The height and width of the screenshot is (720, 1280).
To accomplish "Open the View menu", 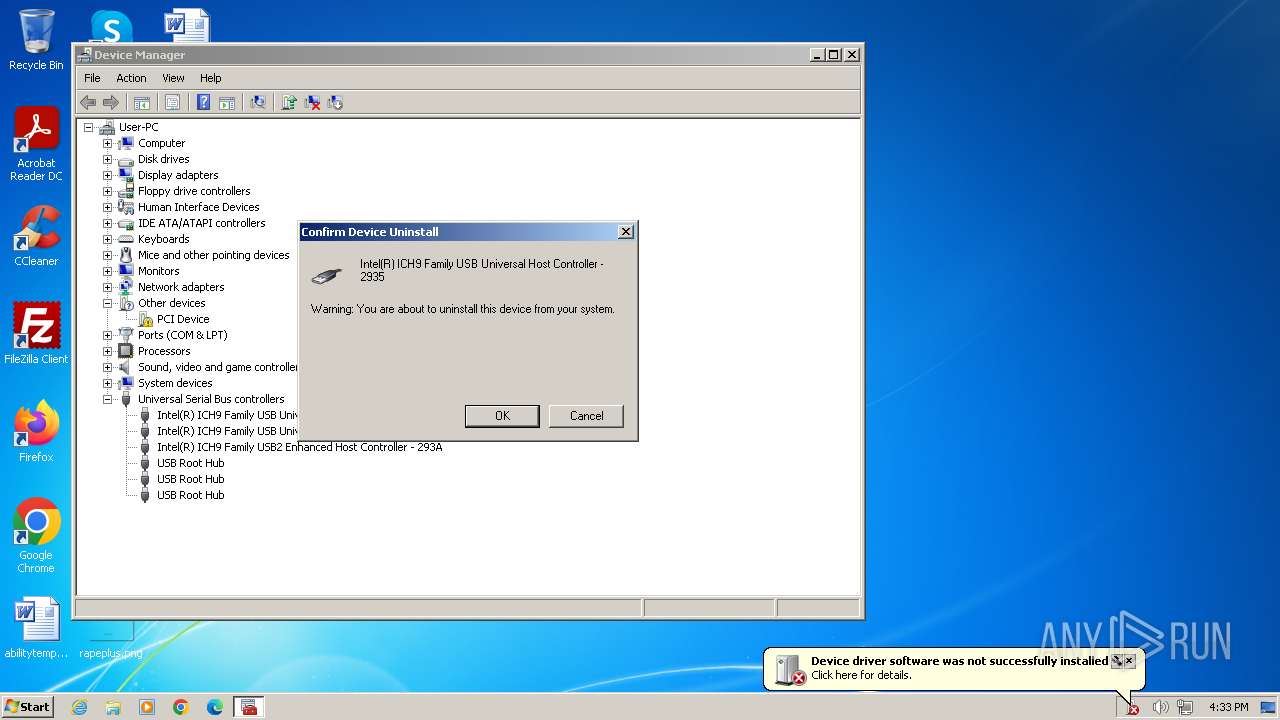I will pyautogui.click(x=173, y=78).
